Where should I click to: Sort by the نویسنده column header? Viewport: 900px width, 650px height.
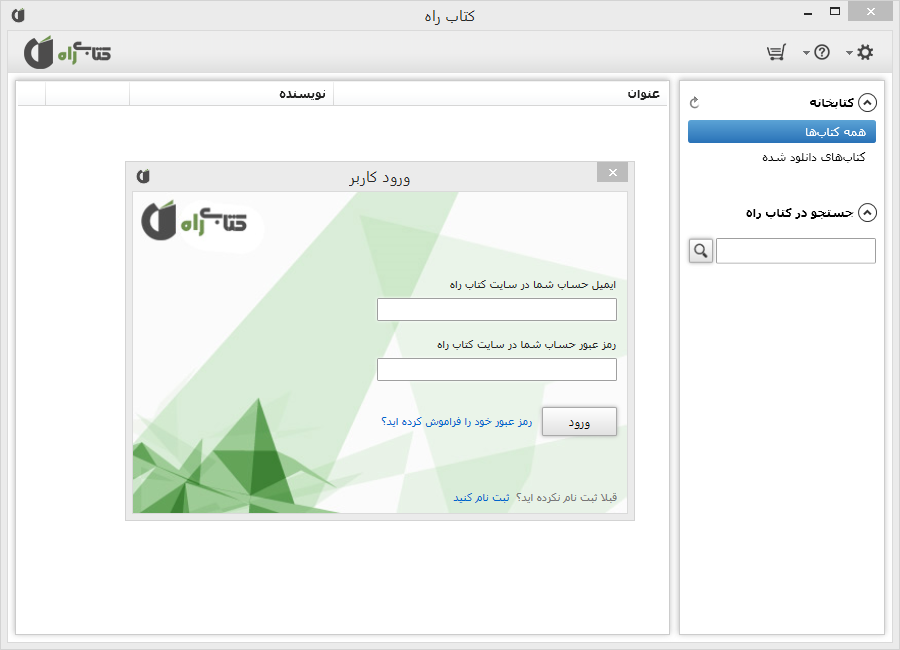231,94
